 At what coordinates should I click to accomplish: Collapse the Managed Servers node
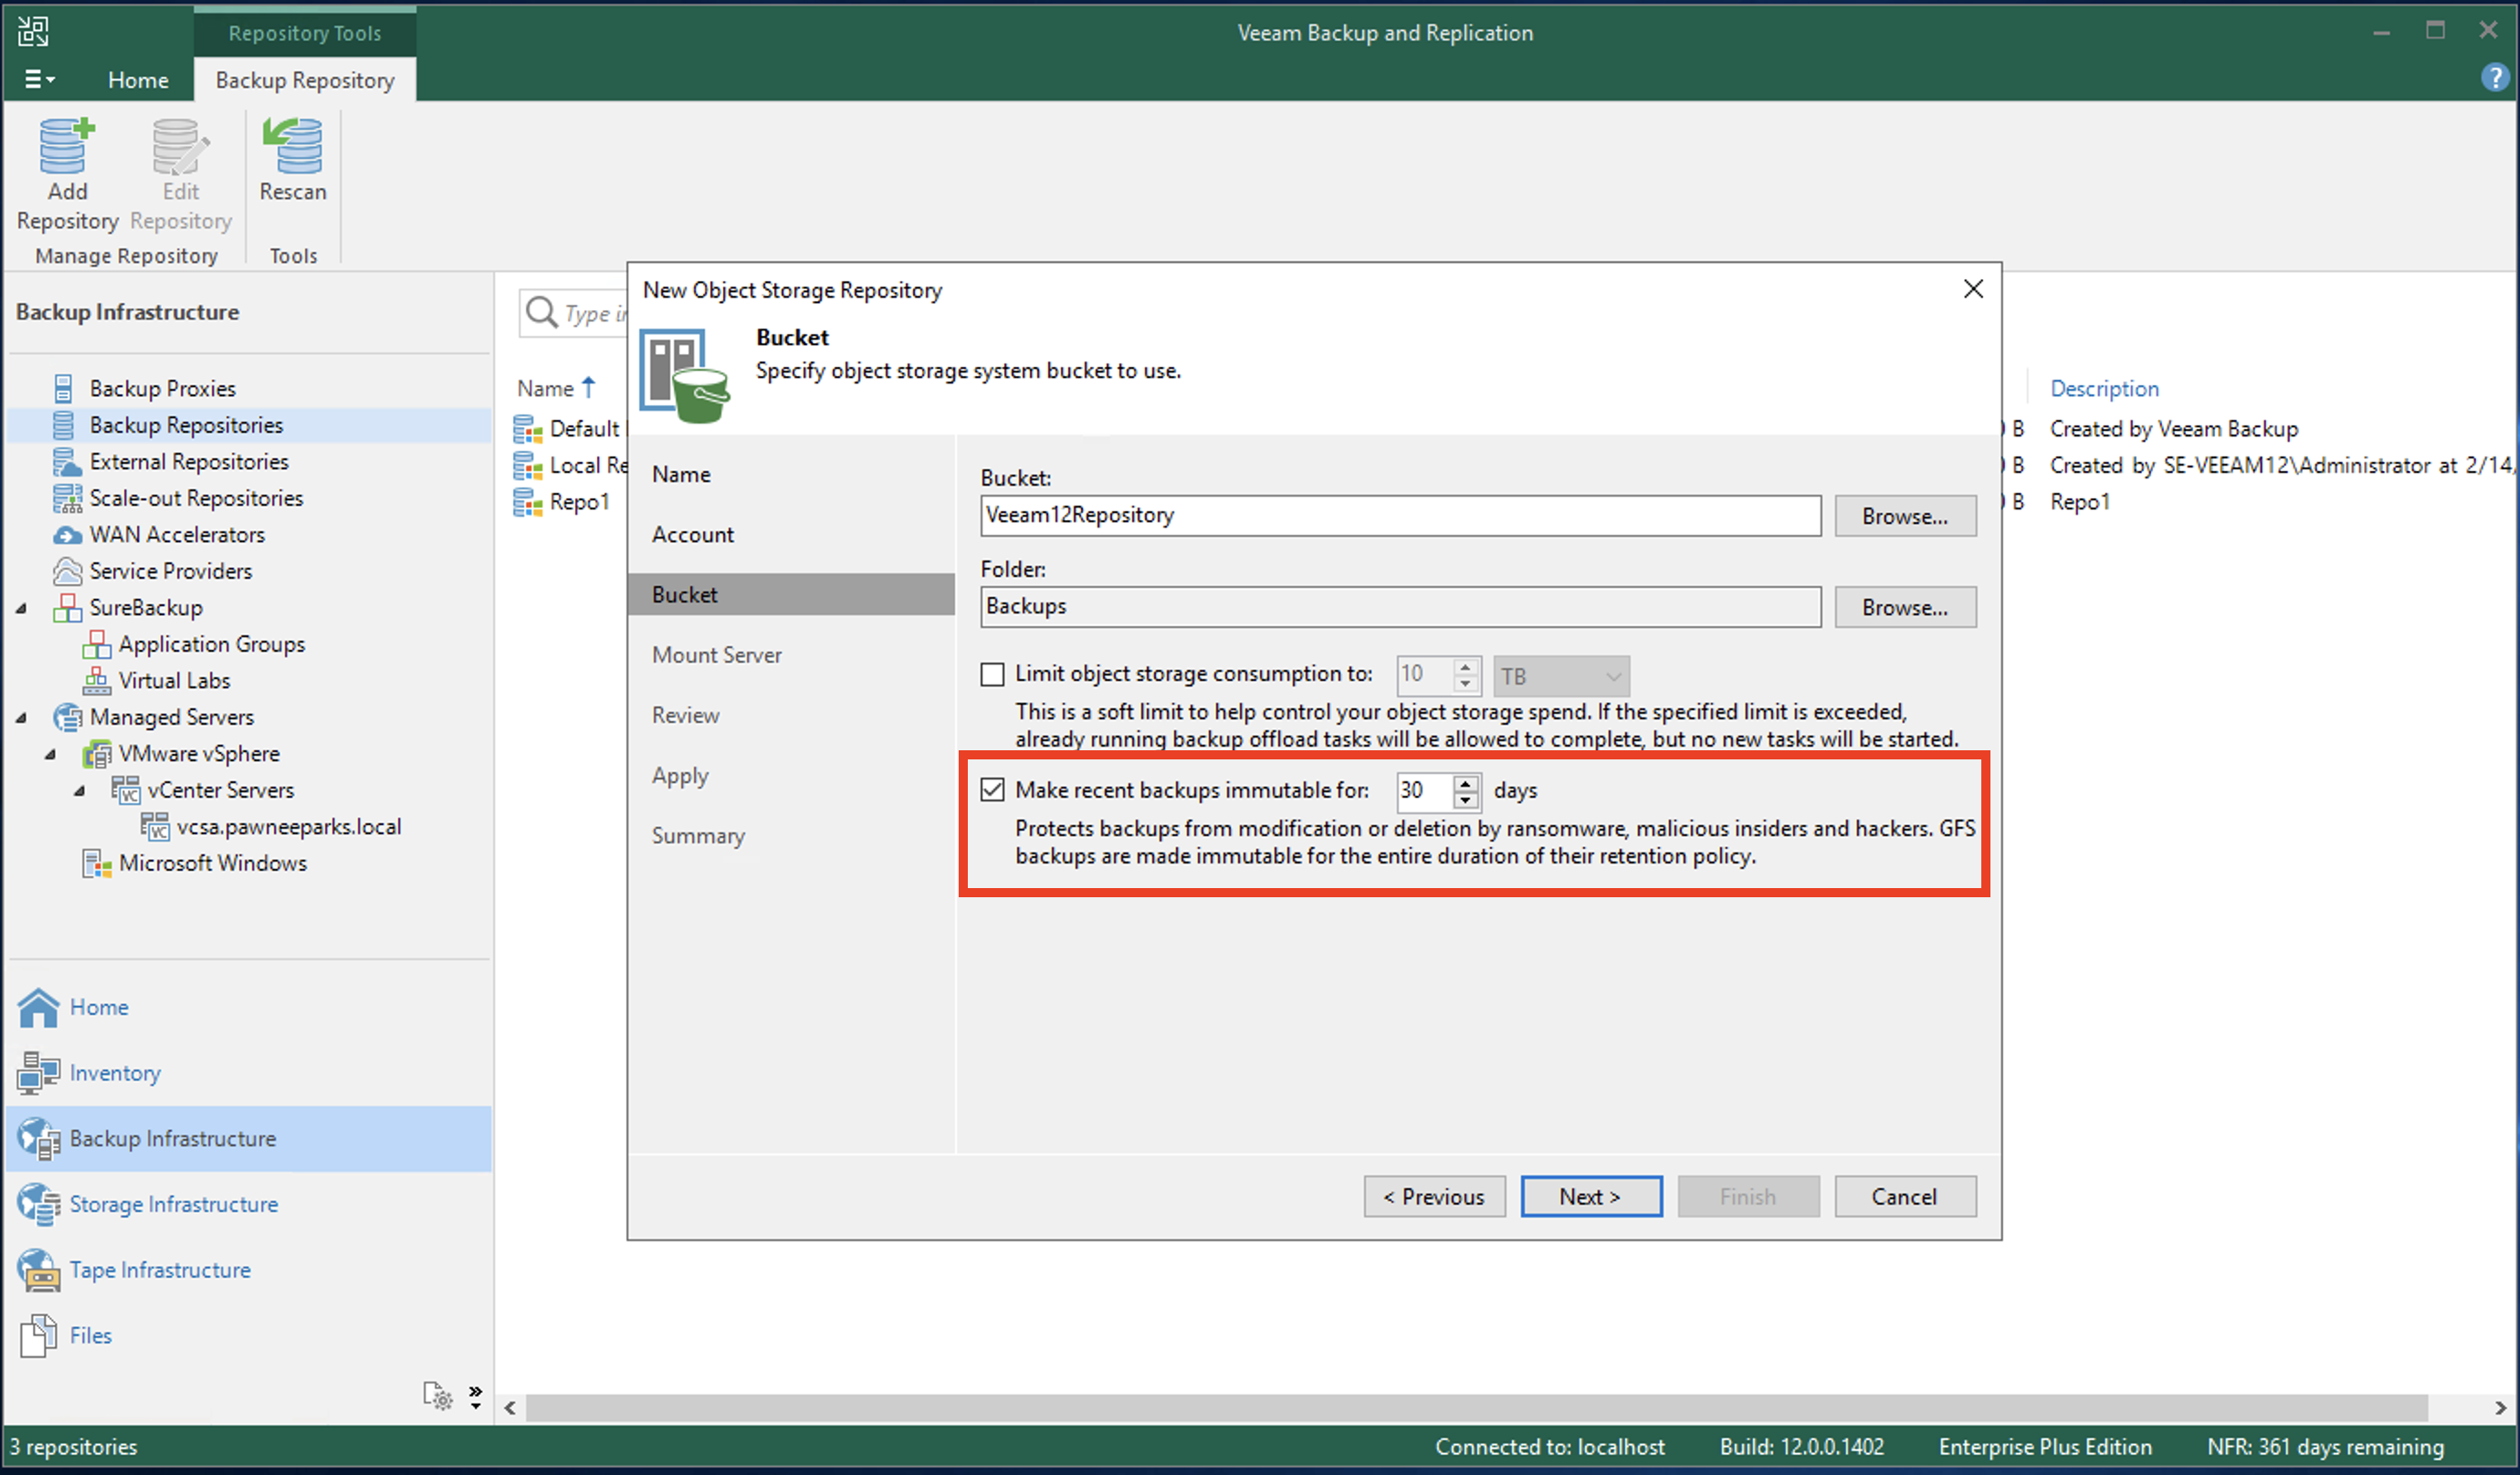(x=21, y=717)
